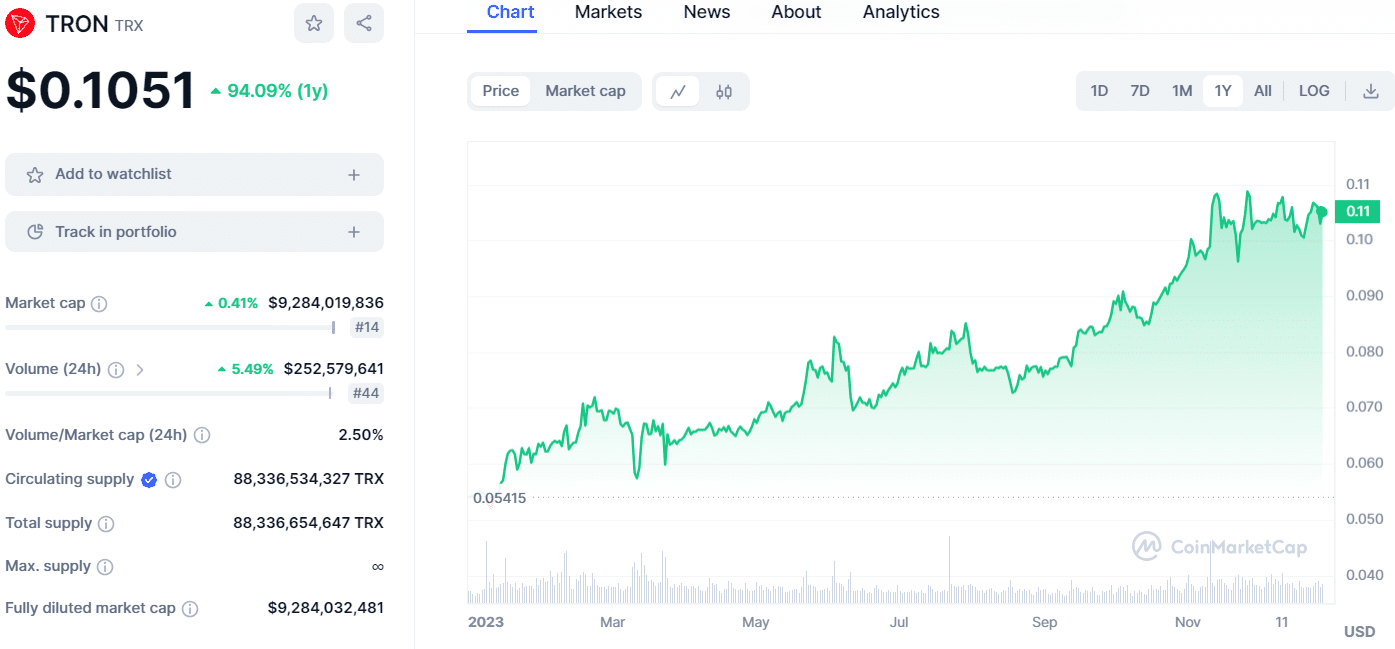Set chart range to 1D
The height and width of the screenshot is (649, 1395).
1099,91
